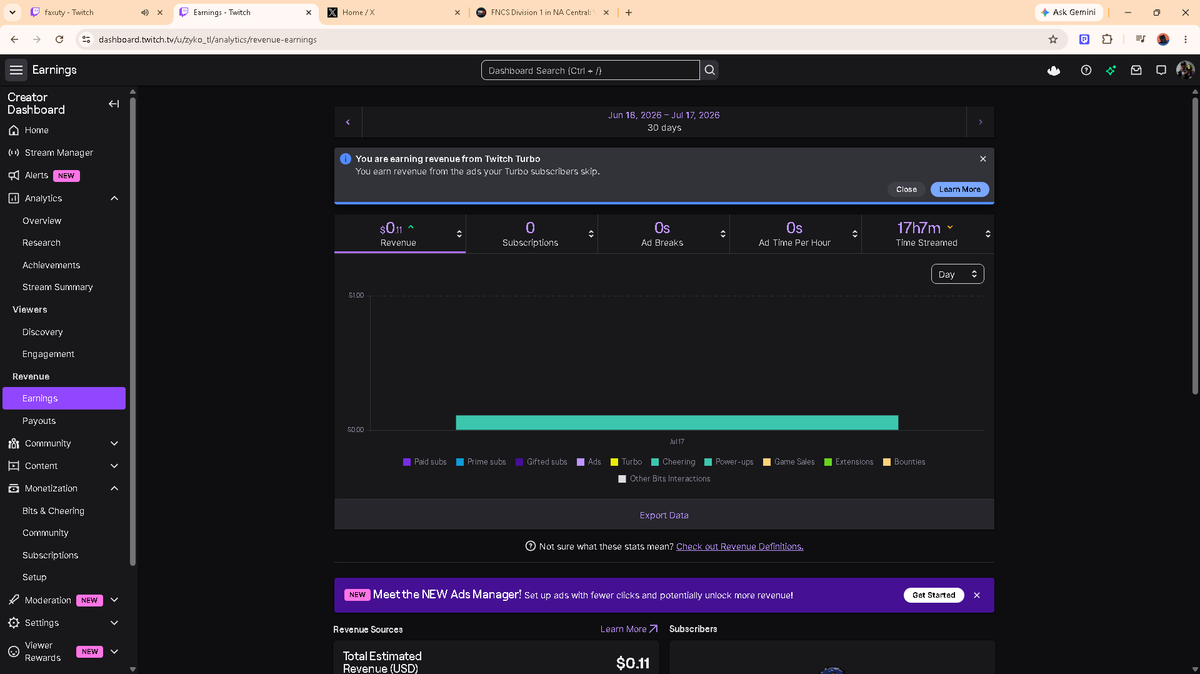This screenshot has height=674, width=1200.
Task: Toggle Gifted subs series in chart legend
Action: click(541, 462)
